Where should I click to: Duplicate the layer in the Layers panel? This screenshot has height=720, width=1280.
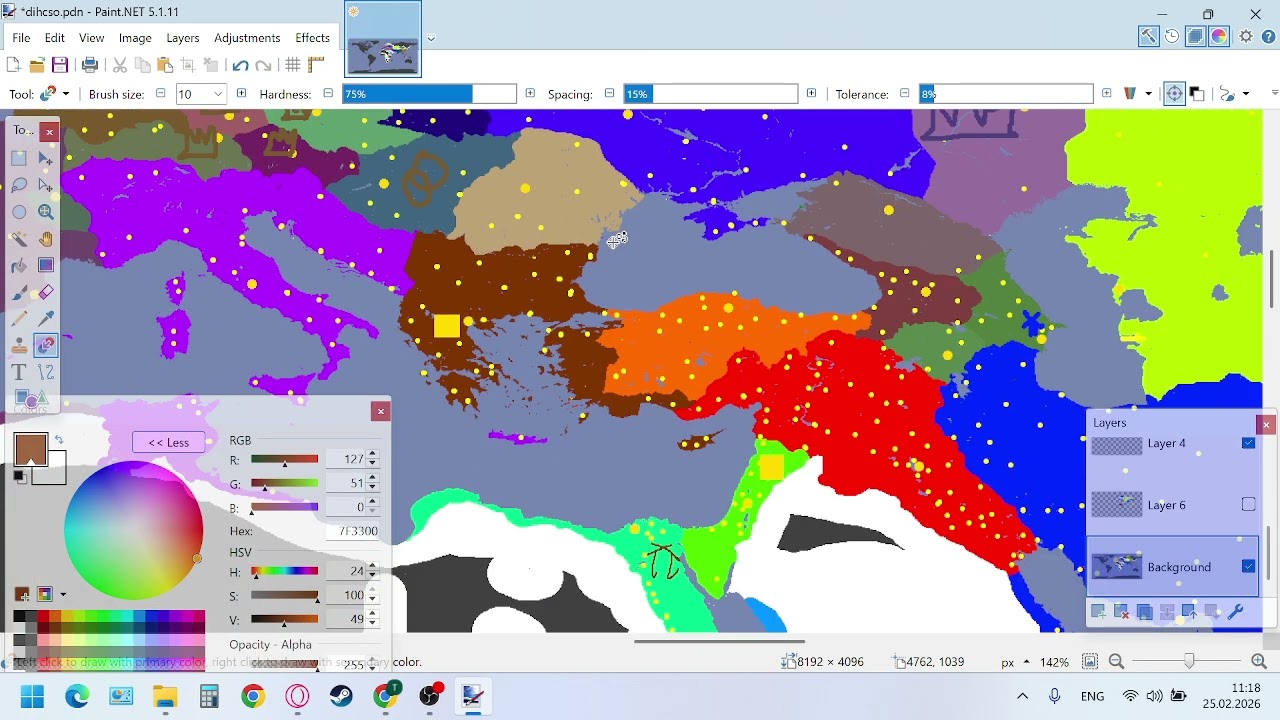coord(1144,612)
